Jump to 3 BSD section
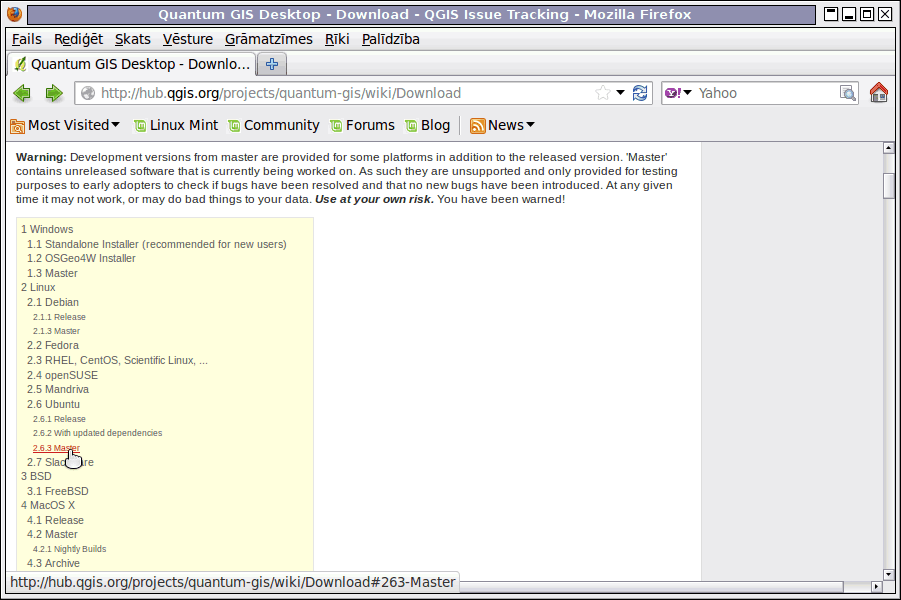 36,476
